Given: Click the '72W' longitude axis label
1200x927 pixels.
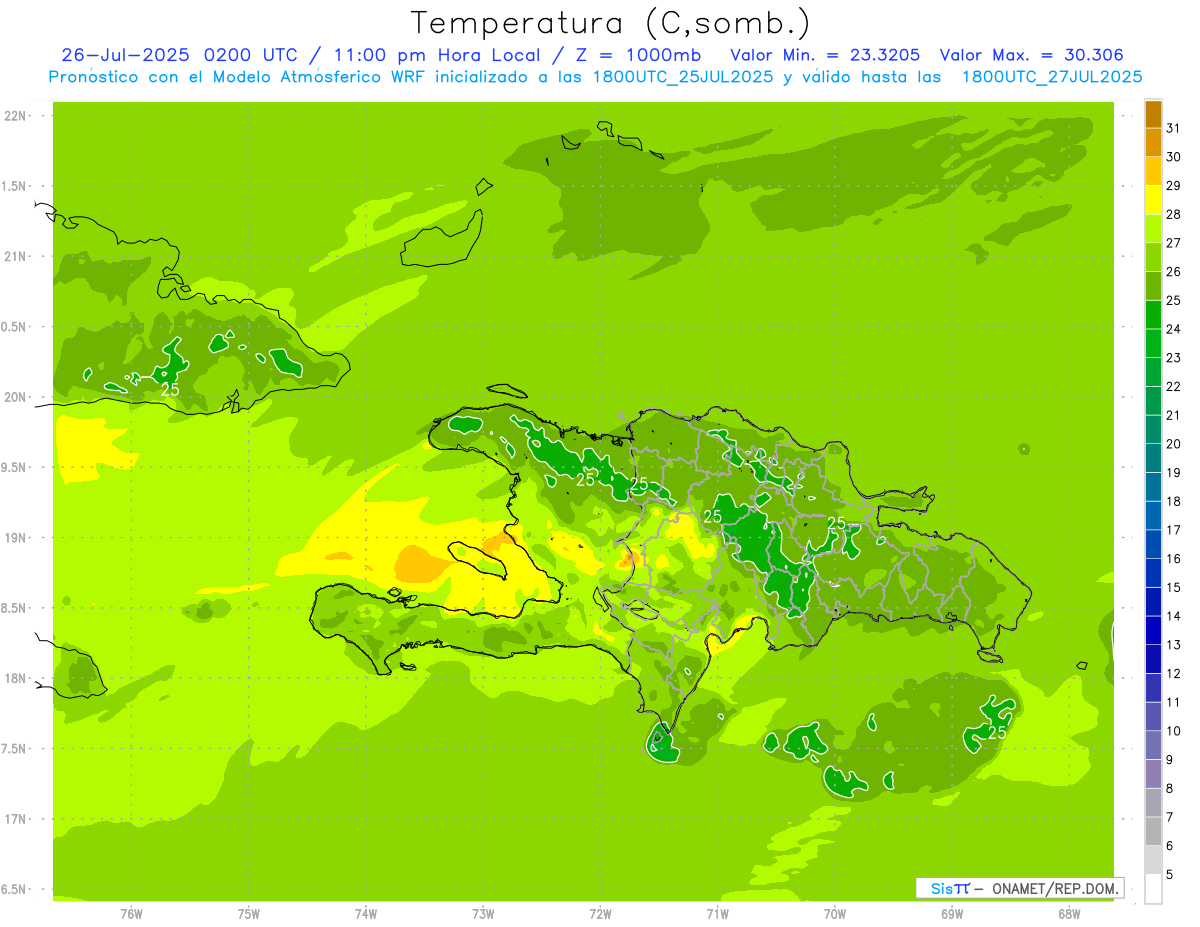Looking at the screenshot, I should click(x=600, y=915).
